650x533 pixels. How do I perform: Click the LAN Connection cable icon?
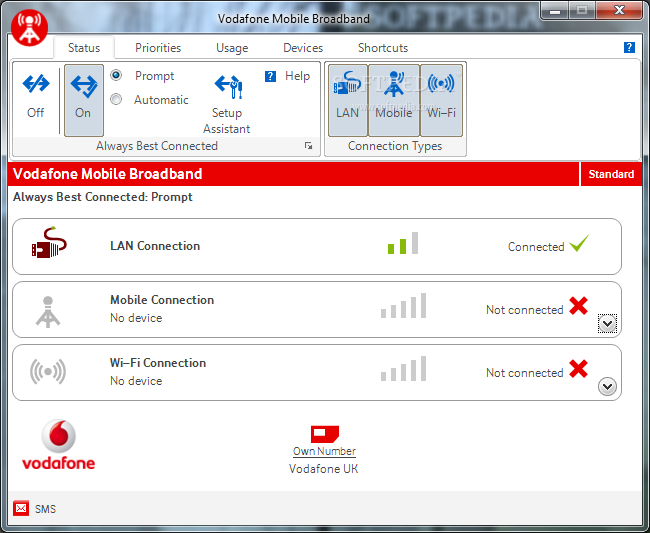pyautogui.click(x=49, y=242)
